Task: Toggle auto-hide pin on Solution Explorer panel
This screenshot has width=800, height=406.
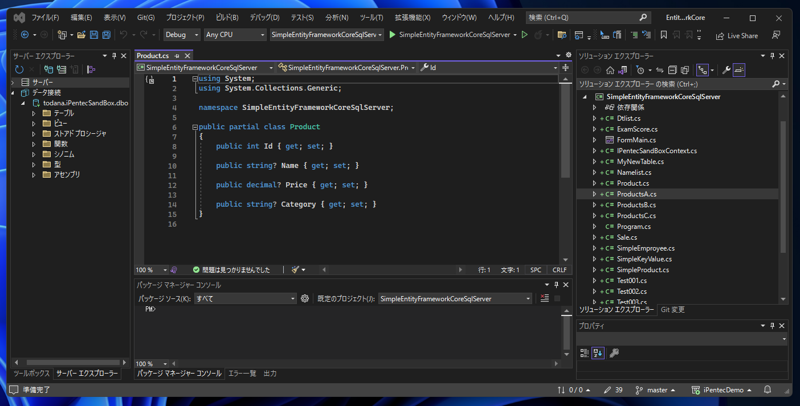Action: 772,56
